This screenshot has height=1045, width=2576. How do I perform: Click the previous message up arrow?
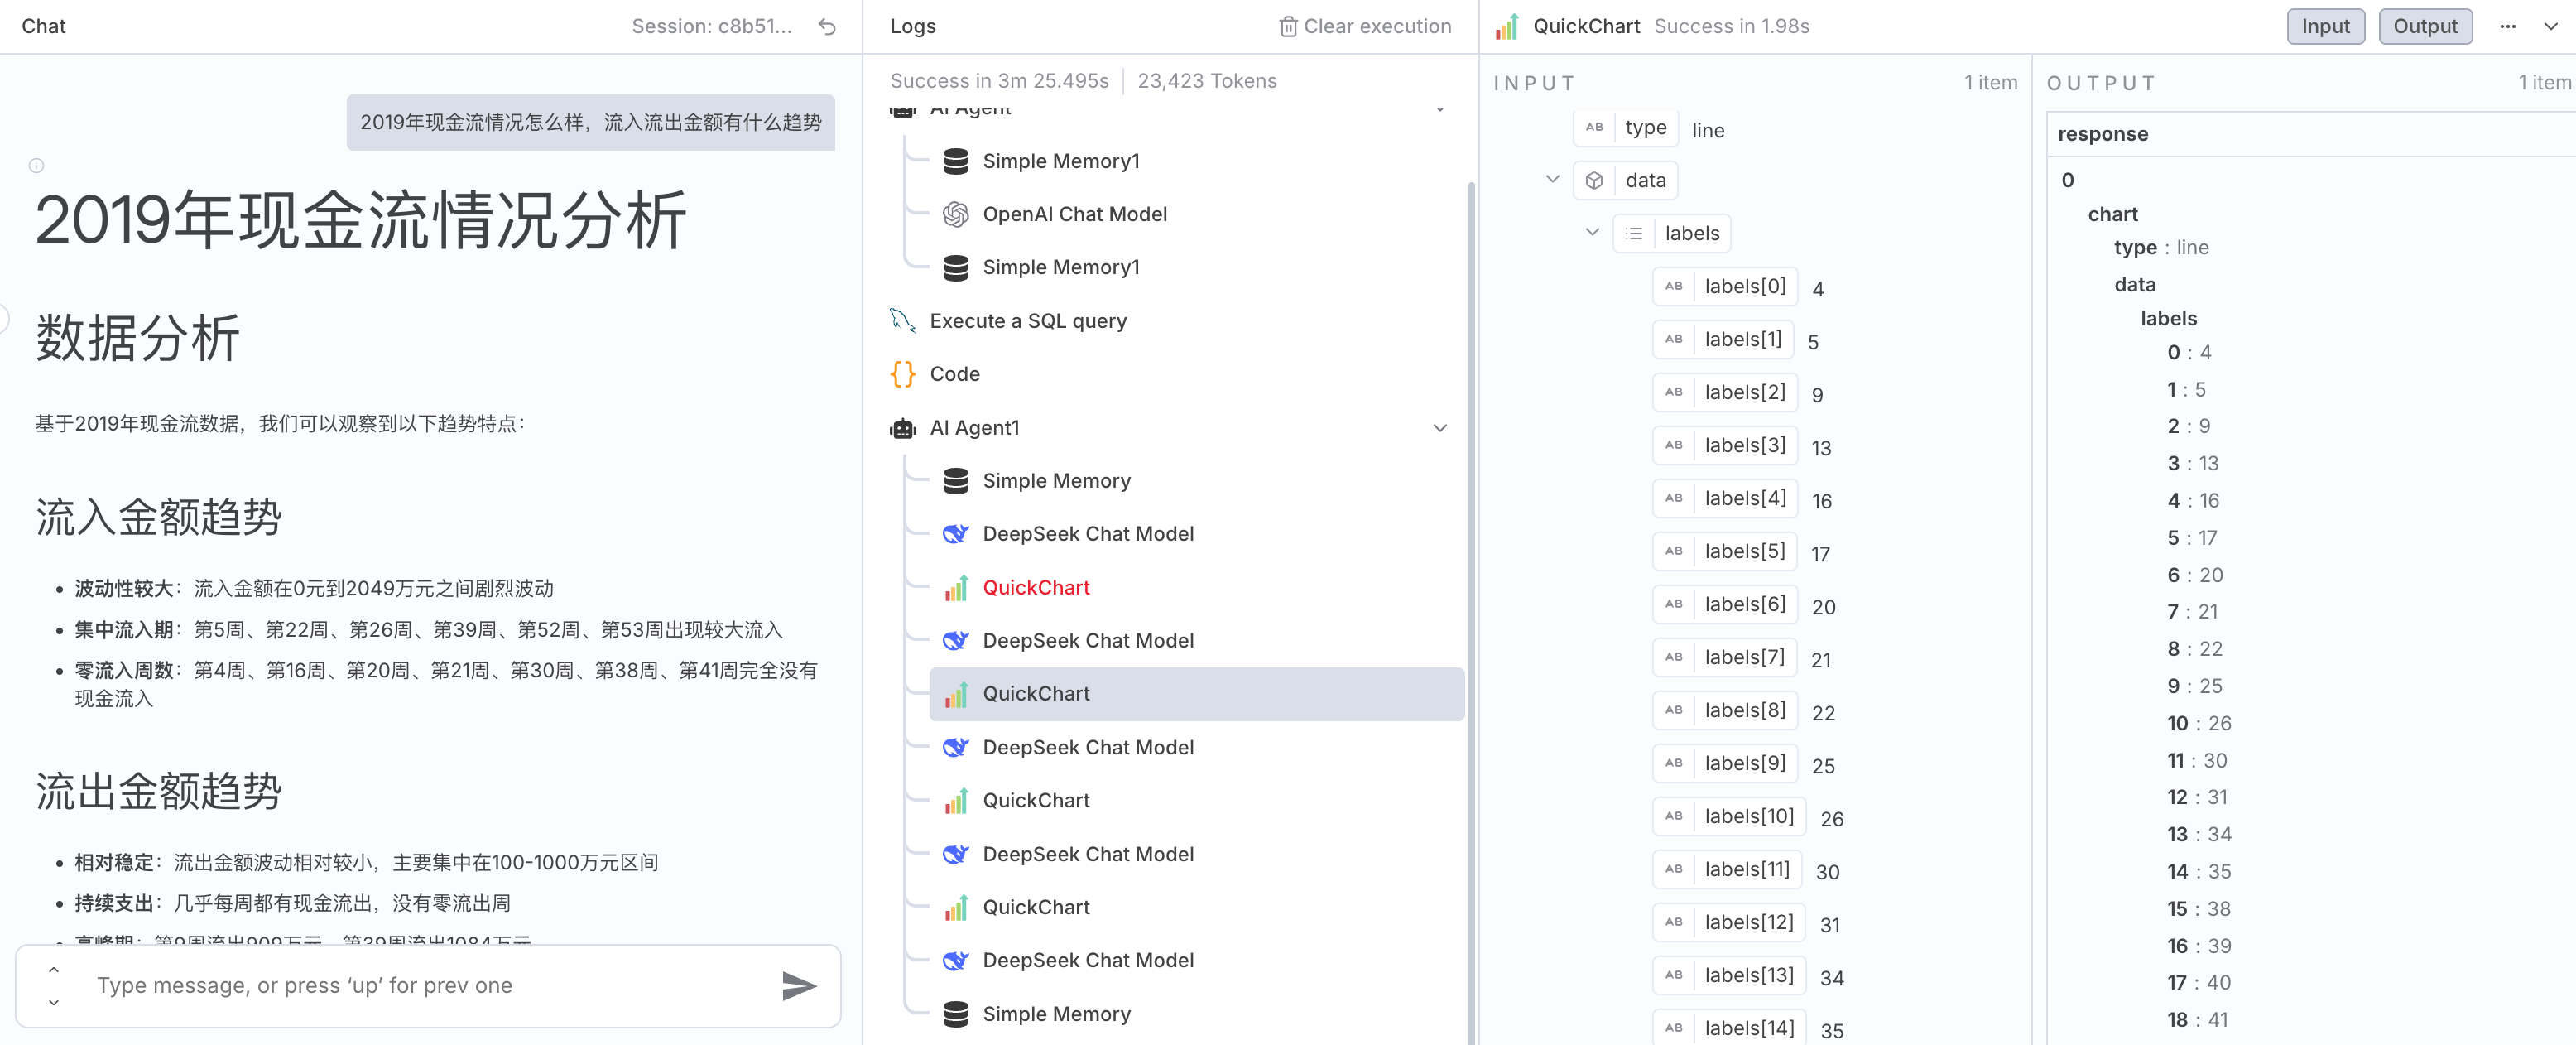pos(54,969)
